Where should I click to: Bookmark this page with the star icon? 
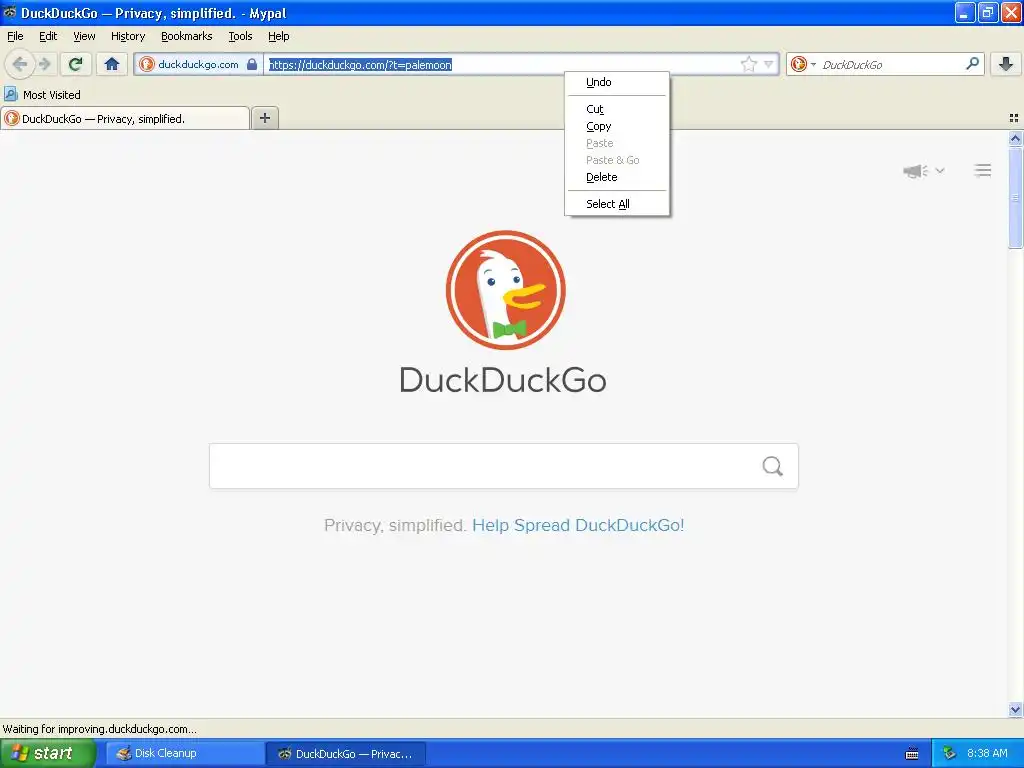(x=748, y=64)
